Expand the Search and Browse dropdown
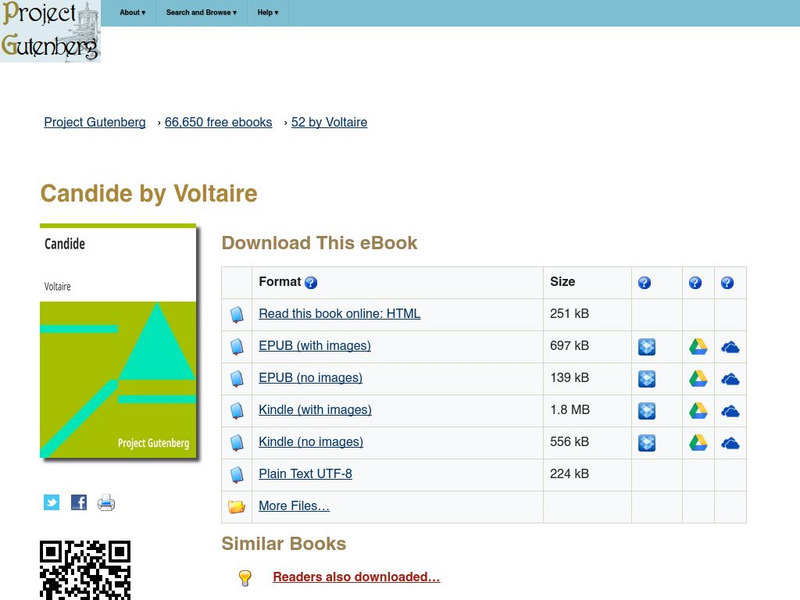Screen dimensions: 800x600 point(199,13)
